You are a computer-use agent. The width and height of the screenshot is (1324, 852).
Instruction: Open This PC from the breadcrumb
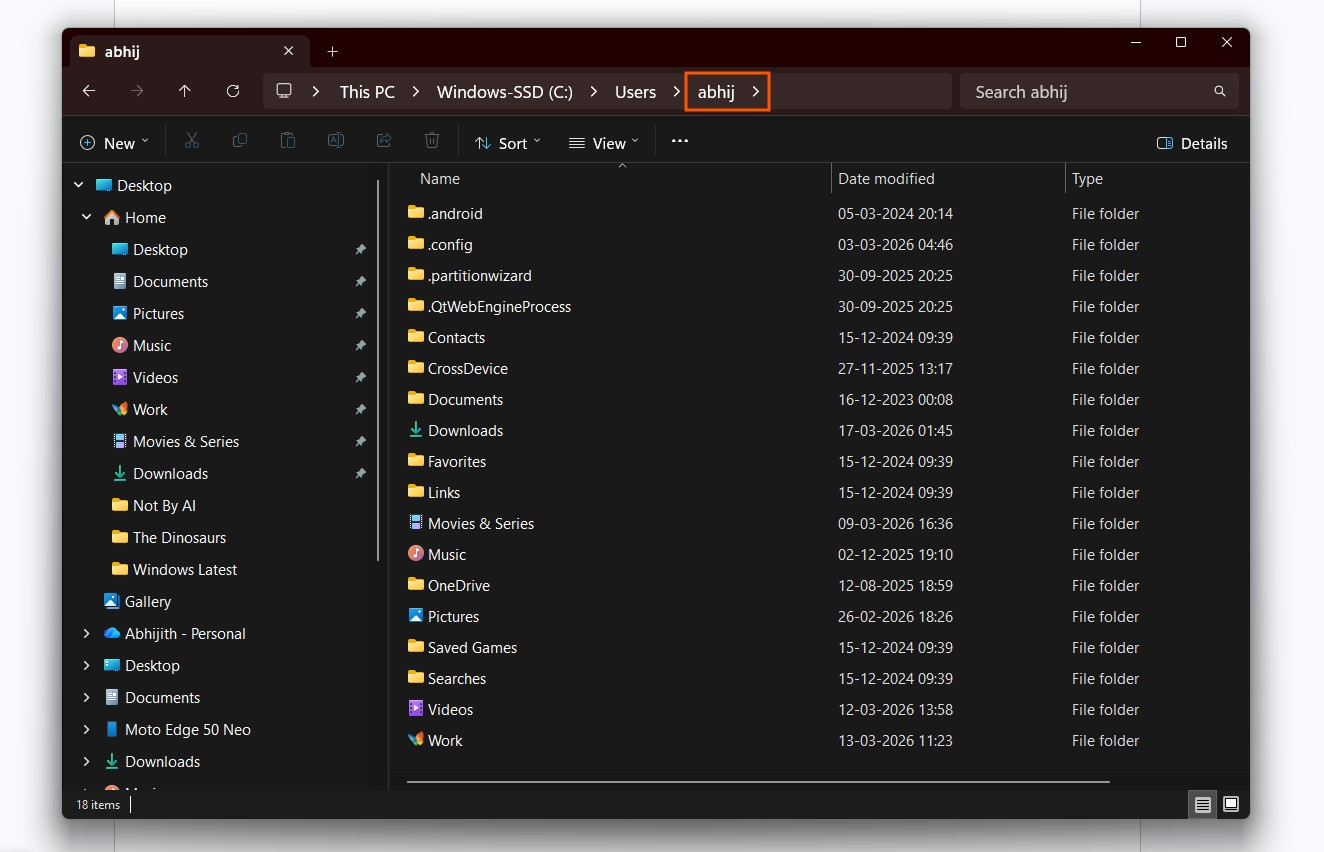coord(367,91)
